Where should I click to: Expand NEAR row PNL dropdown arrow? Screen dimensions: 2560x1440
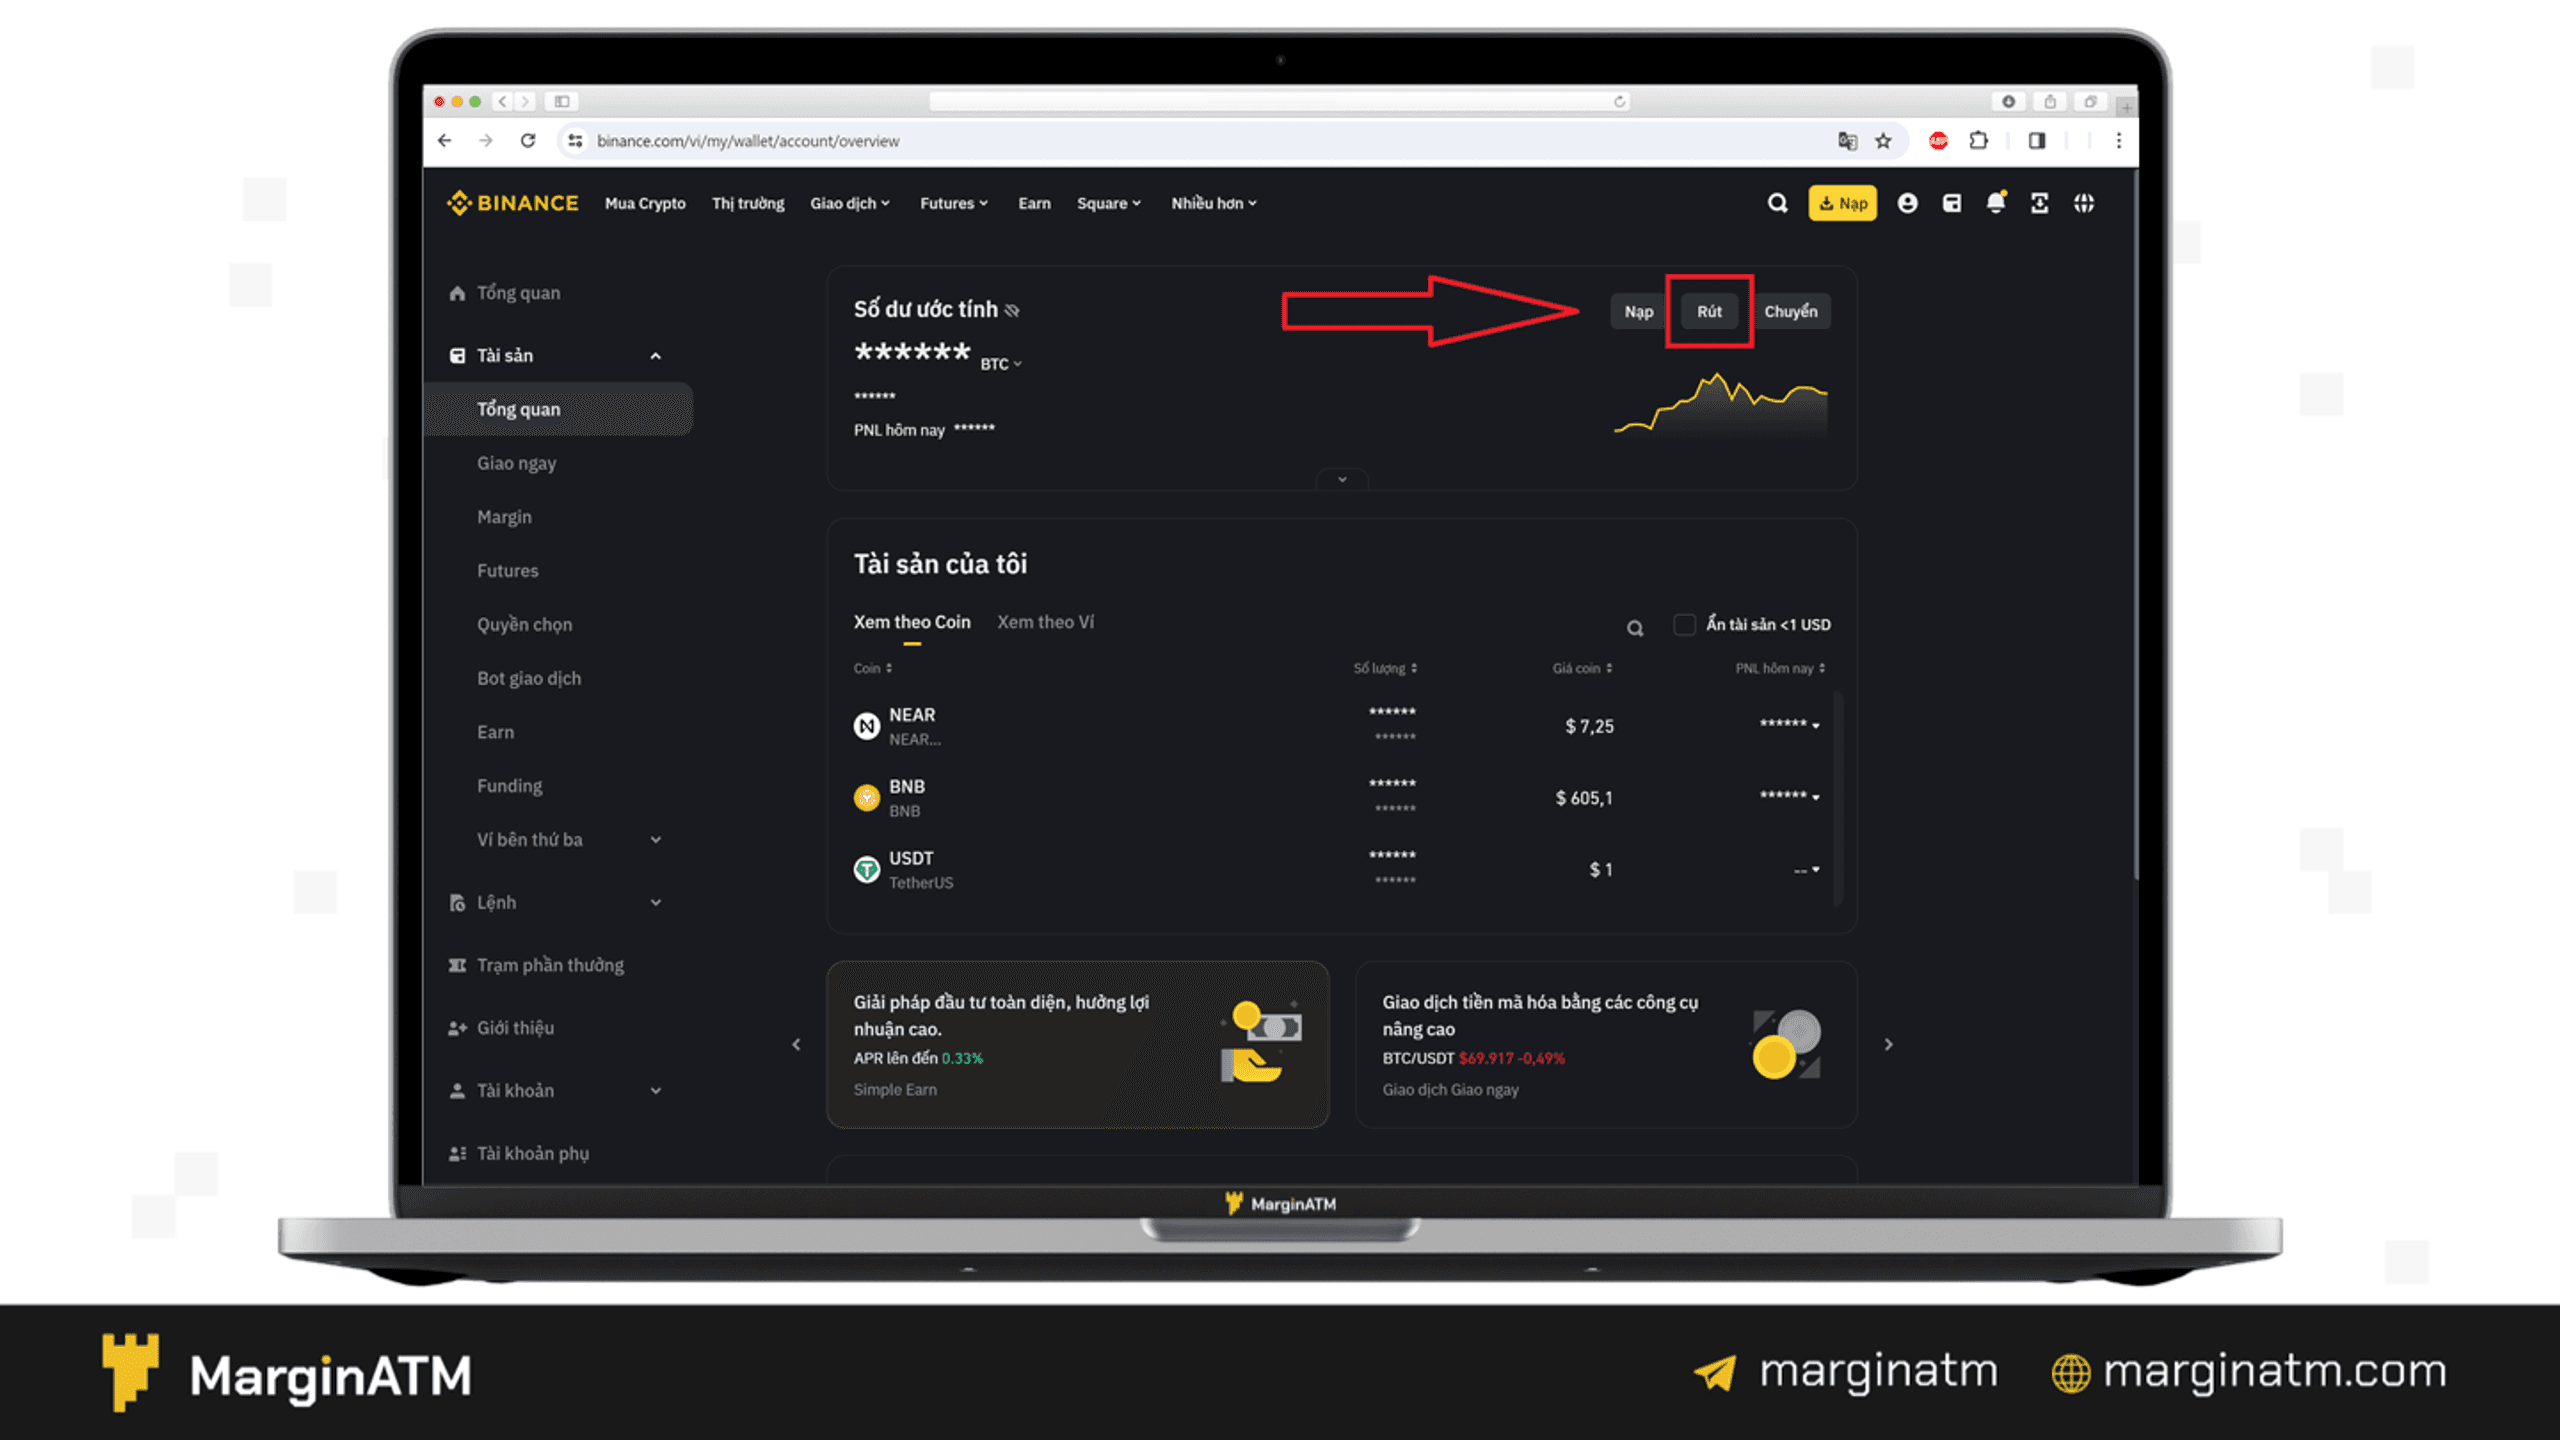pos(1816,725)
